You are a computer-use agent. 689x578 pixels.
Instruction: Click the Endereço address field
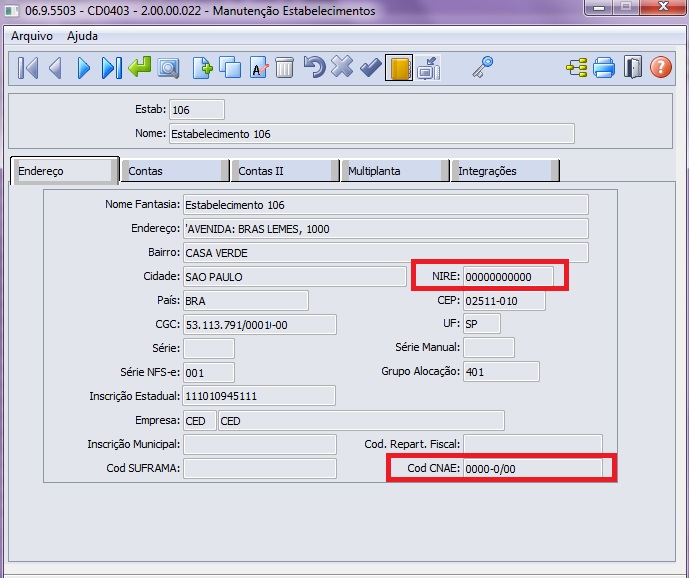(x=385, y=229)
